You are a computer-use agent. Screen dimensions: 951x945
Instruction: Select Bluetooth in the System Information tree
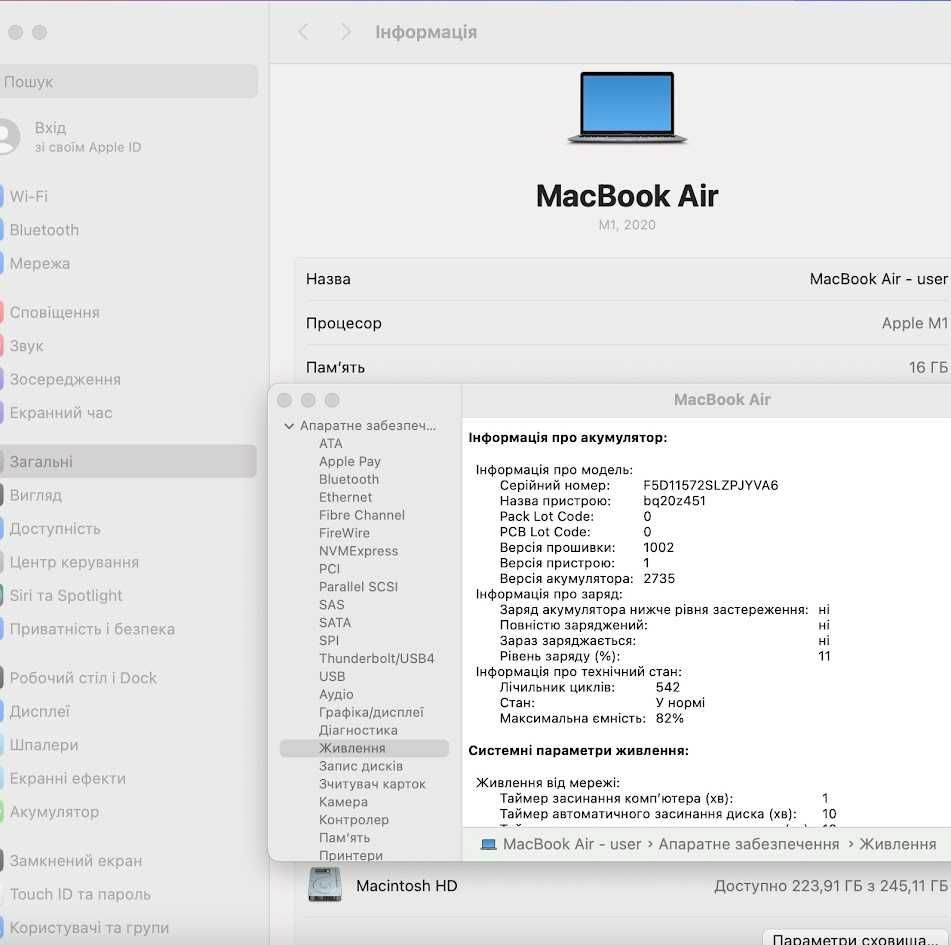(349, 479)
